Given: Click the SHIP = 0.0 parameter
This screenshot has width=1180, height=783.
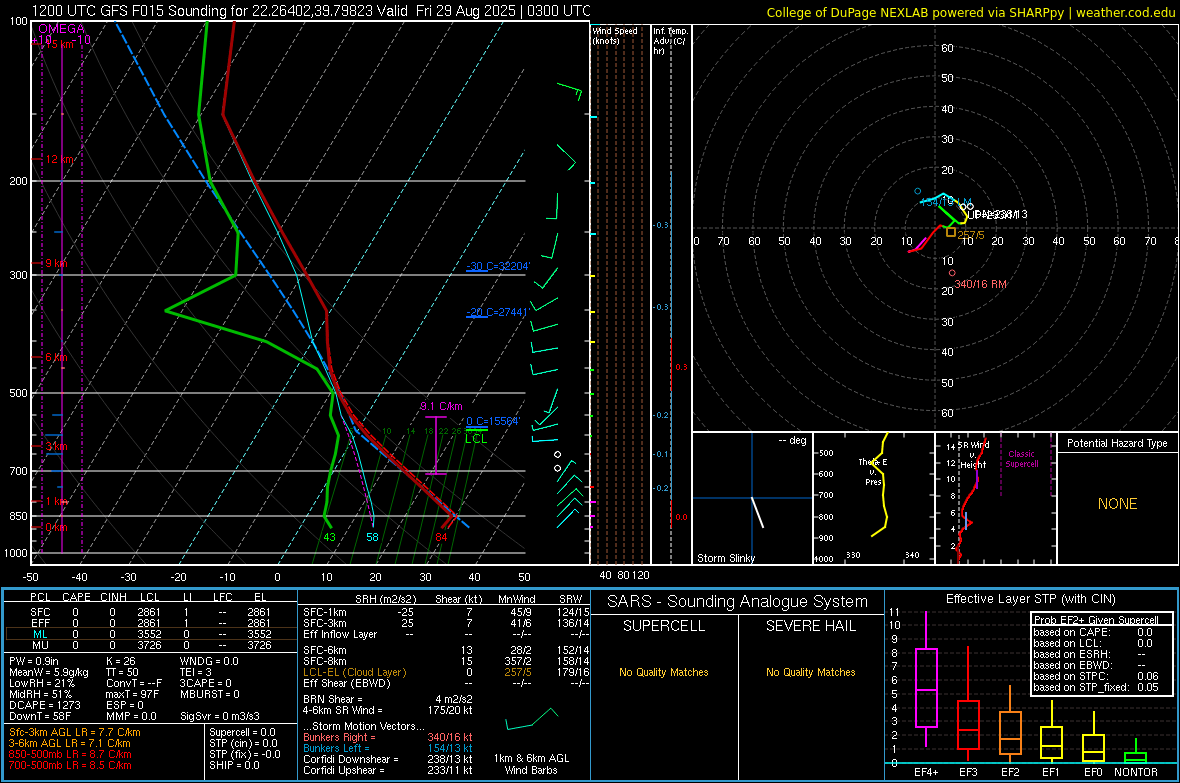Looking at the screenshot, I should pos(234,765).
